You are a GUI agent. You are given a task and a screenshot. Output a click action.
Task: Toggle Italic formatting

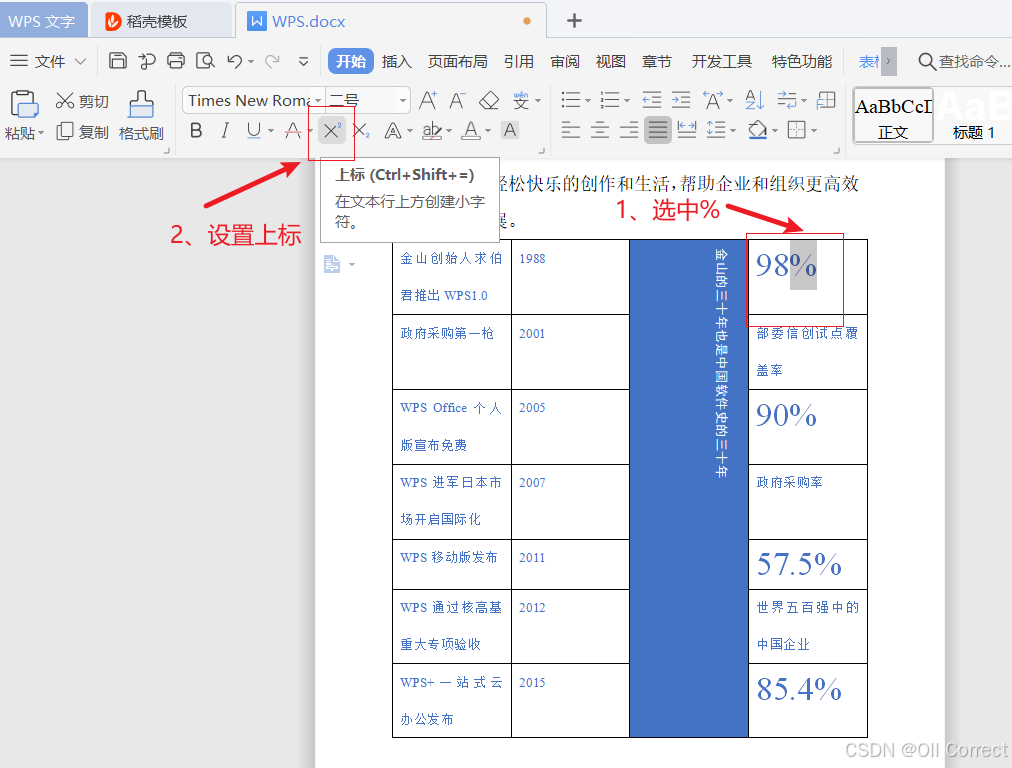(225, 131)
